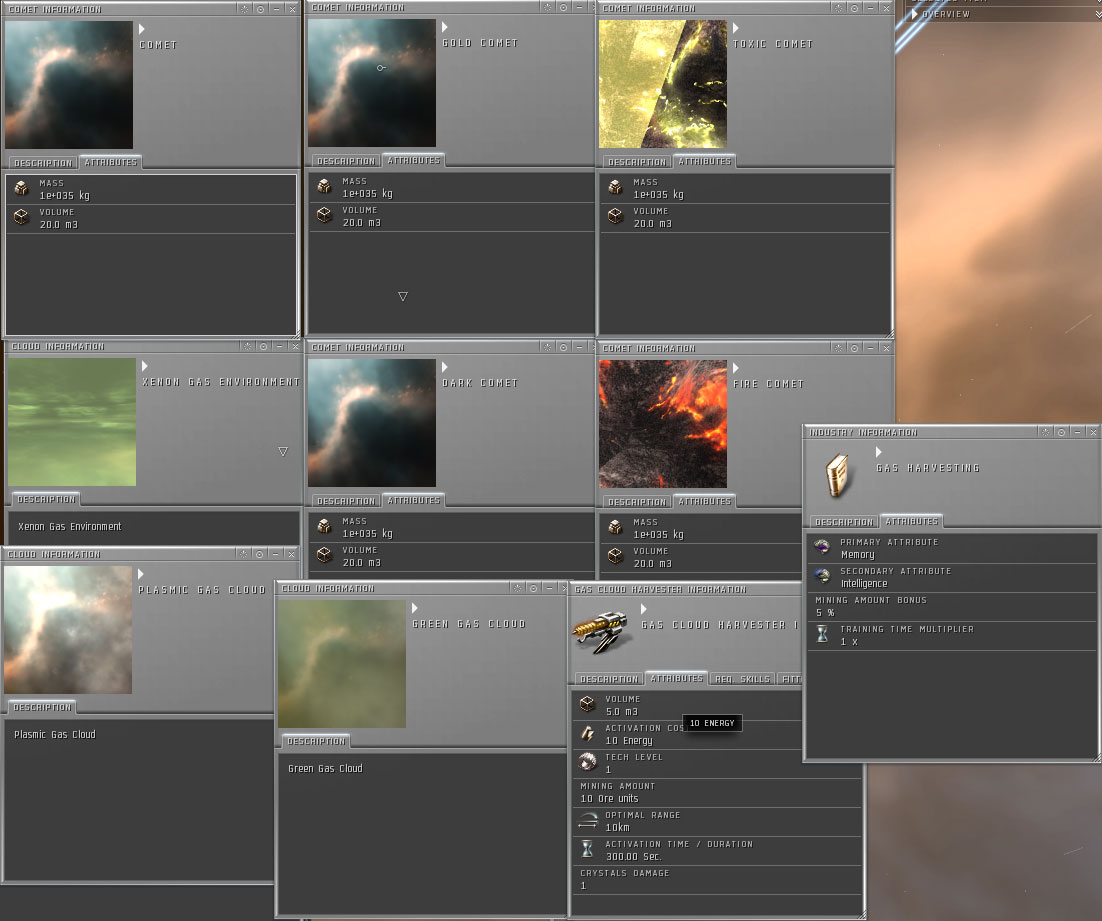This screenshot has width=1102, height=921.
Task: Click the Toxic Comet preview image
Action: [x=663, y=84]
